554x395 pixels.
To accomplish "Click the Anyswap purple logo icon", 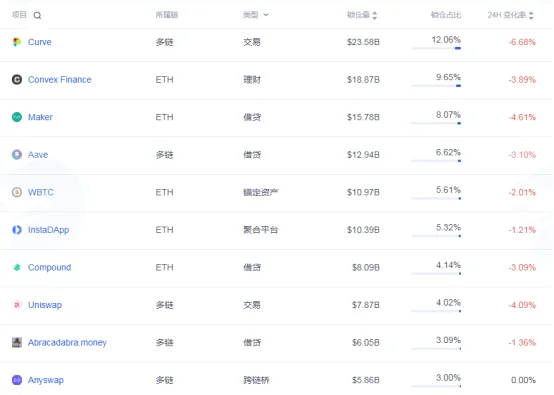I will [17, 380].
